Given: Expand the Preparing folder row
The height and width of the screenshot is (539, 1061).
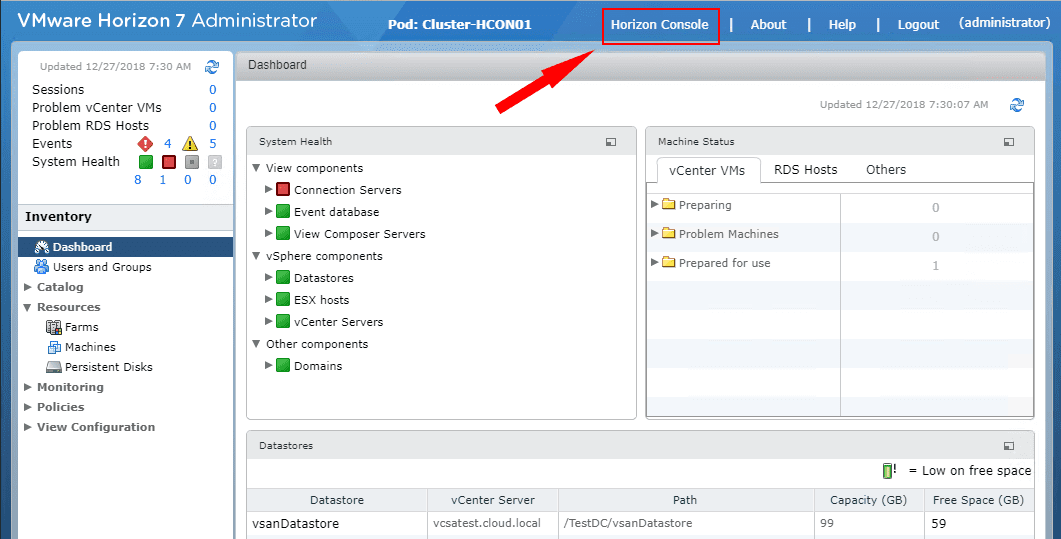Looking at the screenshot, I should pyautogui.click(x=654, y=204).
